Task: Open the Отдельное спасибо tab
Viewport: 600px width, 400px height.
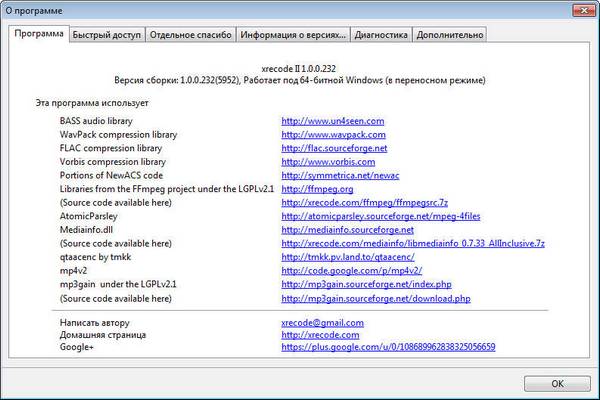Action: pos(191,35)
